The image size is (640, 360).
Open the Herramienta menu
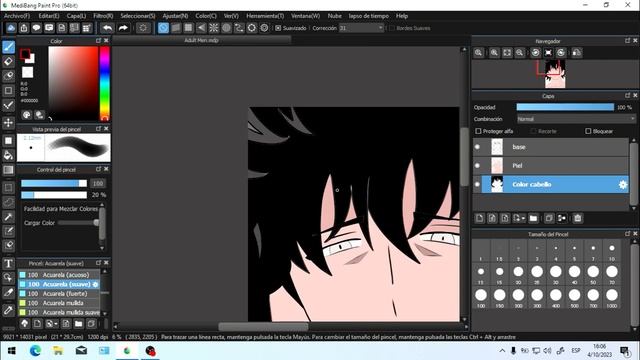265,16
